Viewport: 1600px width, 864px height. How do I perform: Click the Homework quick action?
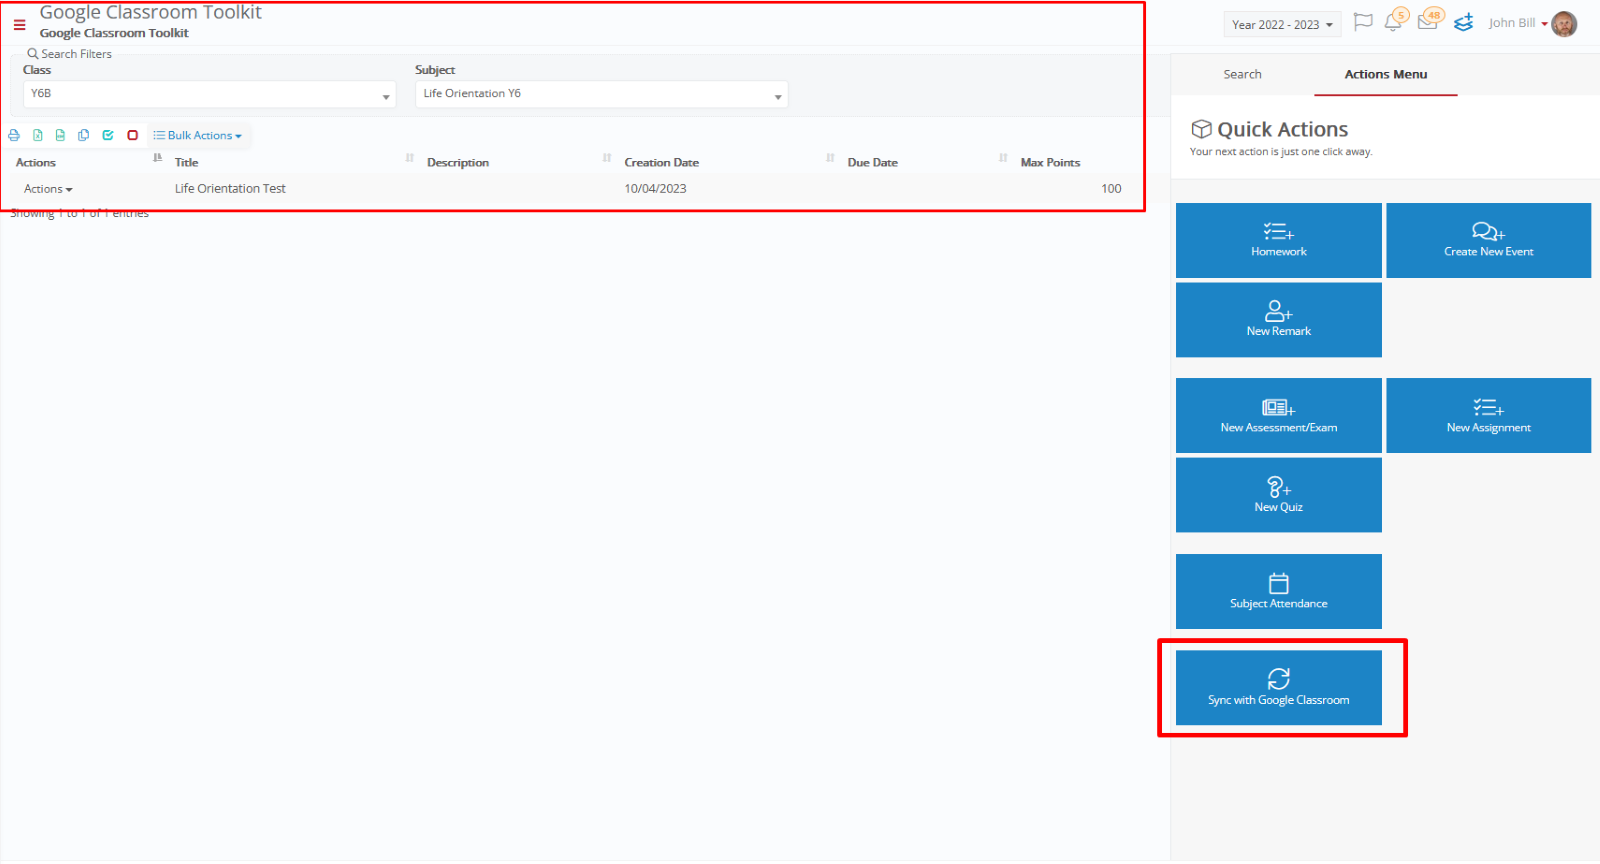click(x=1278, y=240)
